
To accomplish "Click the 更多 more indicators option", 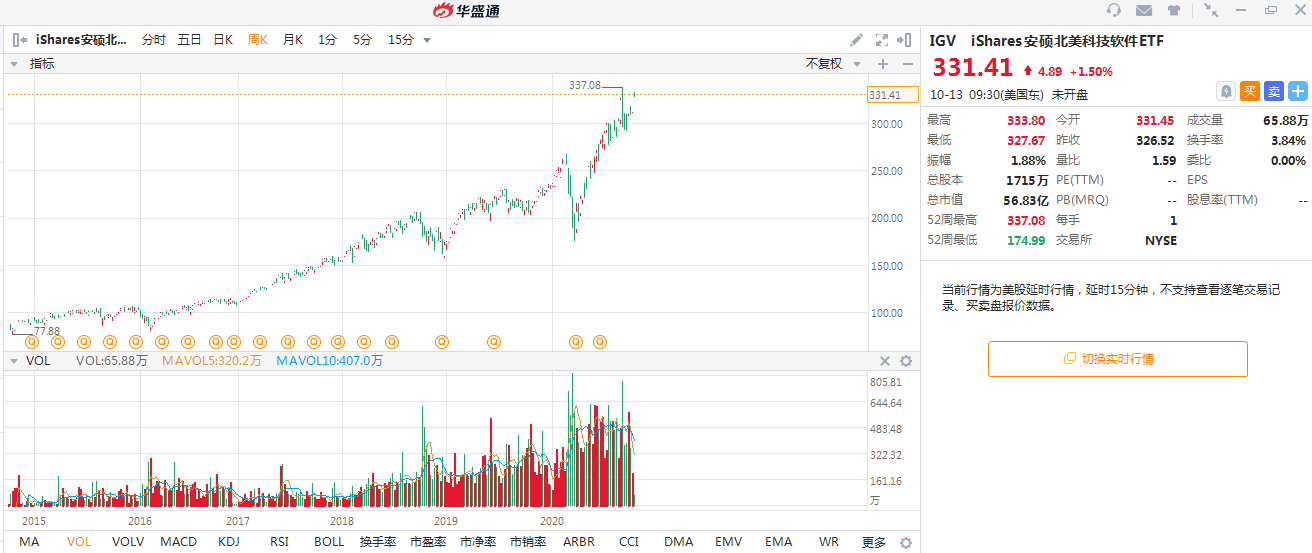I will [873, 542].
